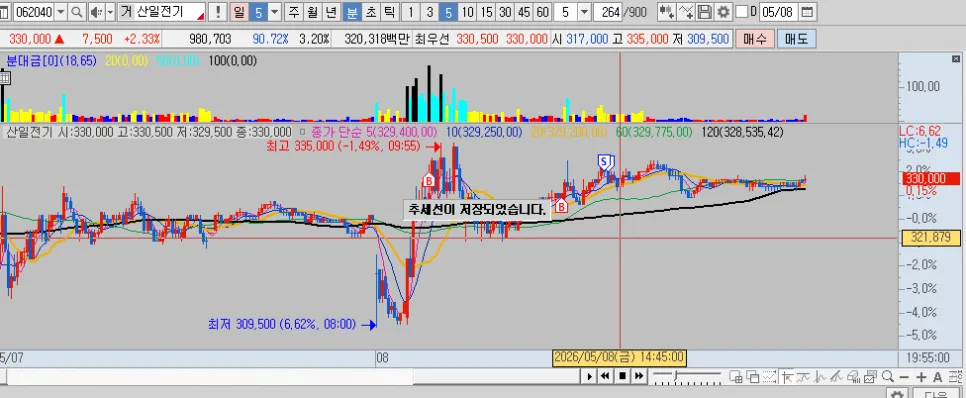This screenshot has width=966, height=398.
Task: Toggle the blue S sell signal marker
Action: (605, 162)
